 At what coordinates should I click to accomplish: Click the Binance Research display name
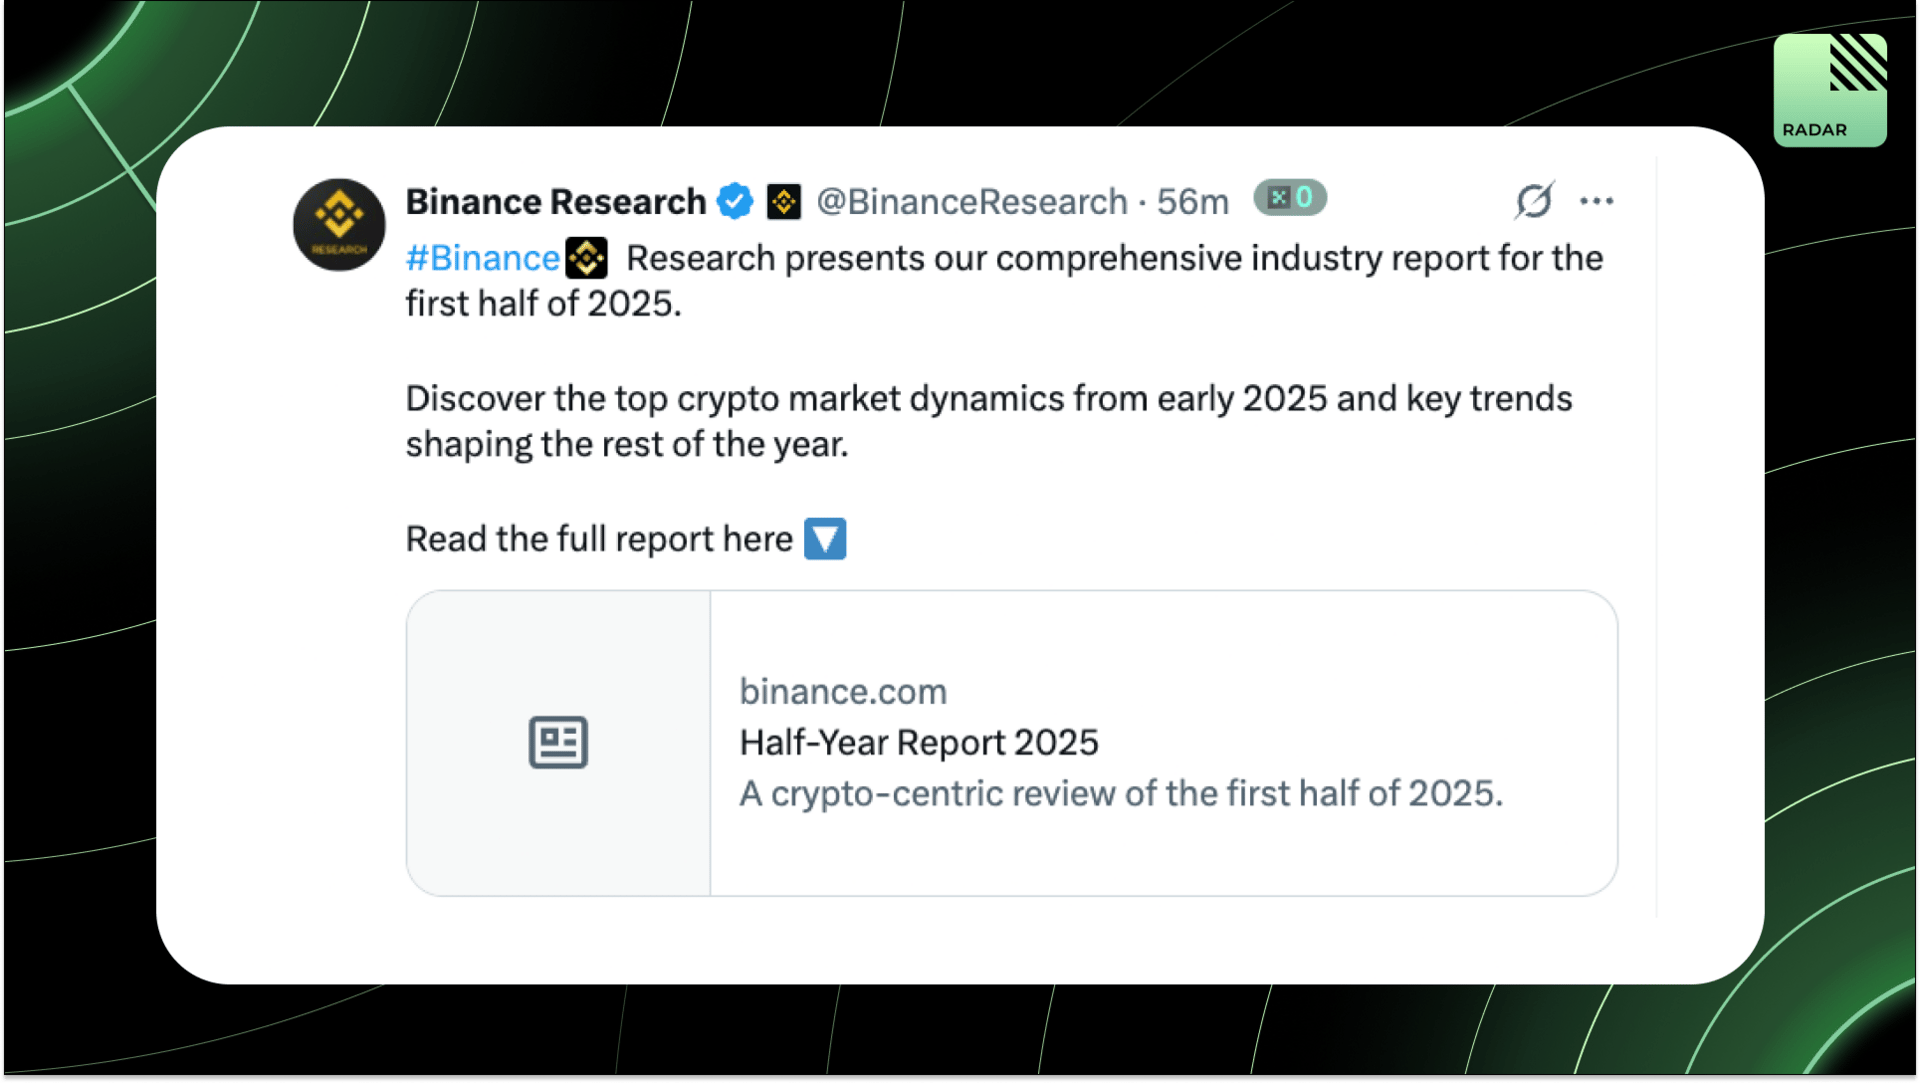[x=556, y=202]
